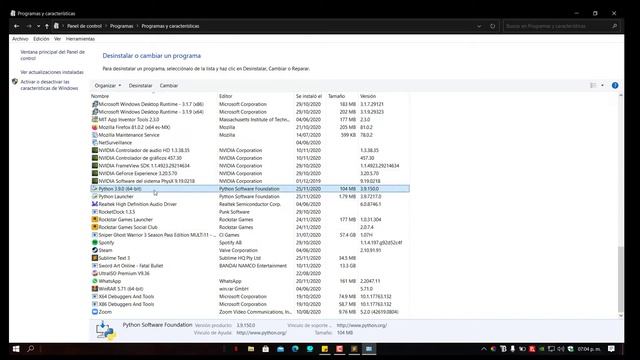
Task: Select the WinRAR 5.71 icon
Action: [x=95, y=289]
